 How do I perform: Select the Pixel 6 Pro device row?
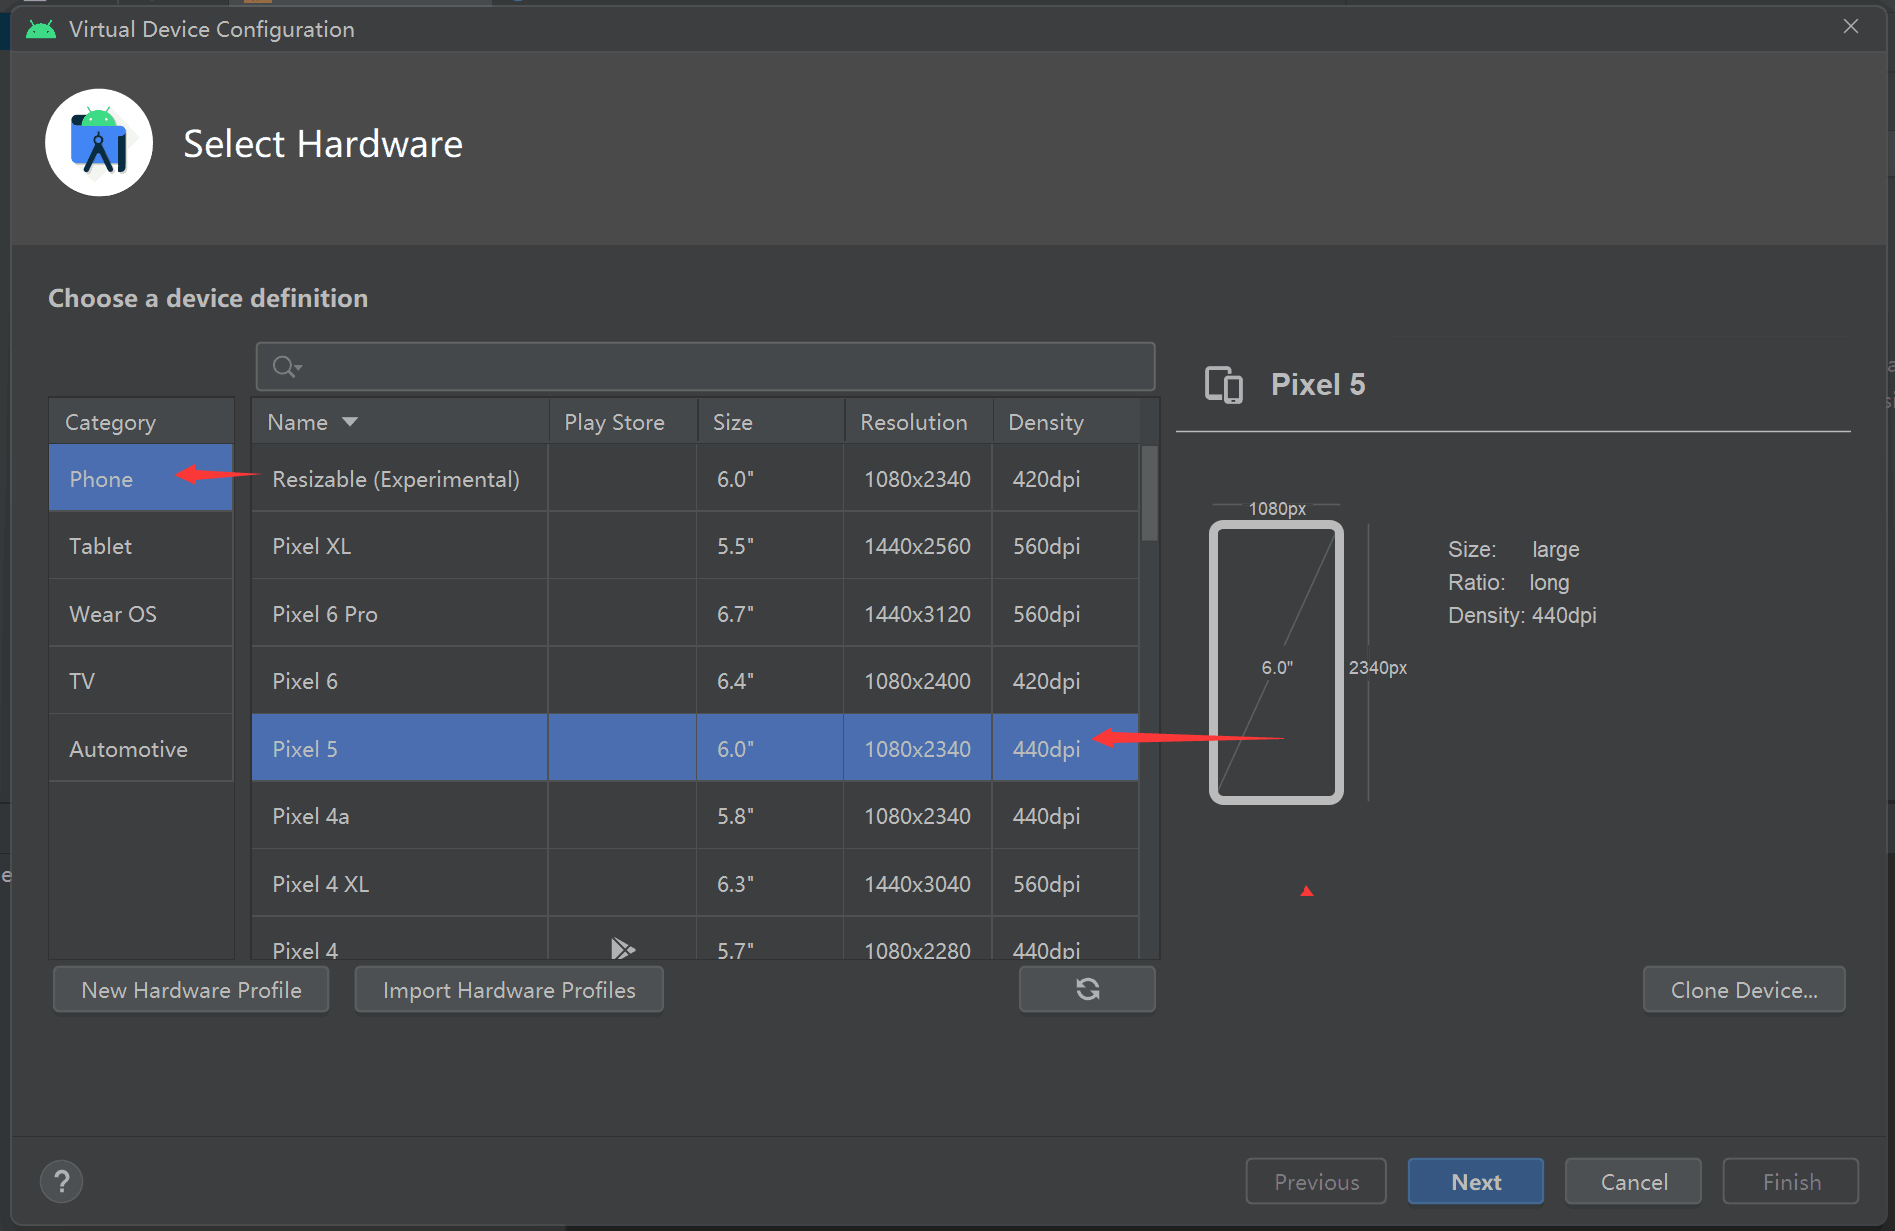pyautogui.click(x=695, y=614)
